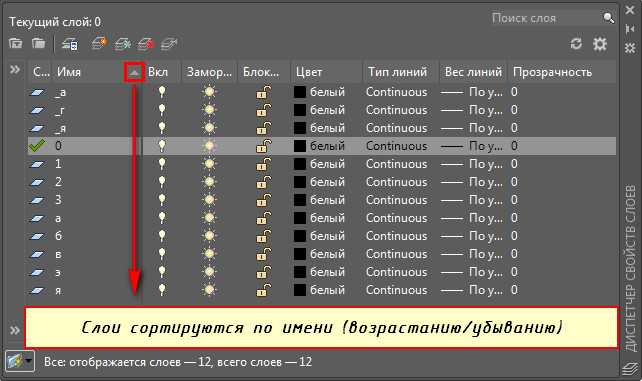Click the invert filter icon
Image resolution: width=642 pixels, height=381 pixels.
pos(14,361)
